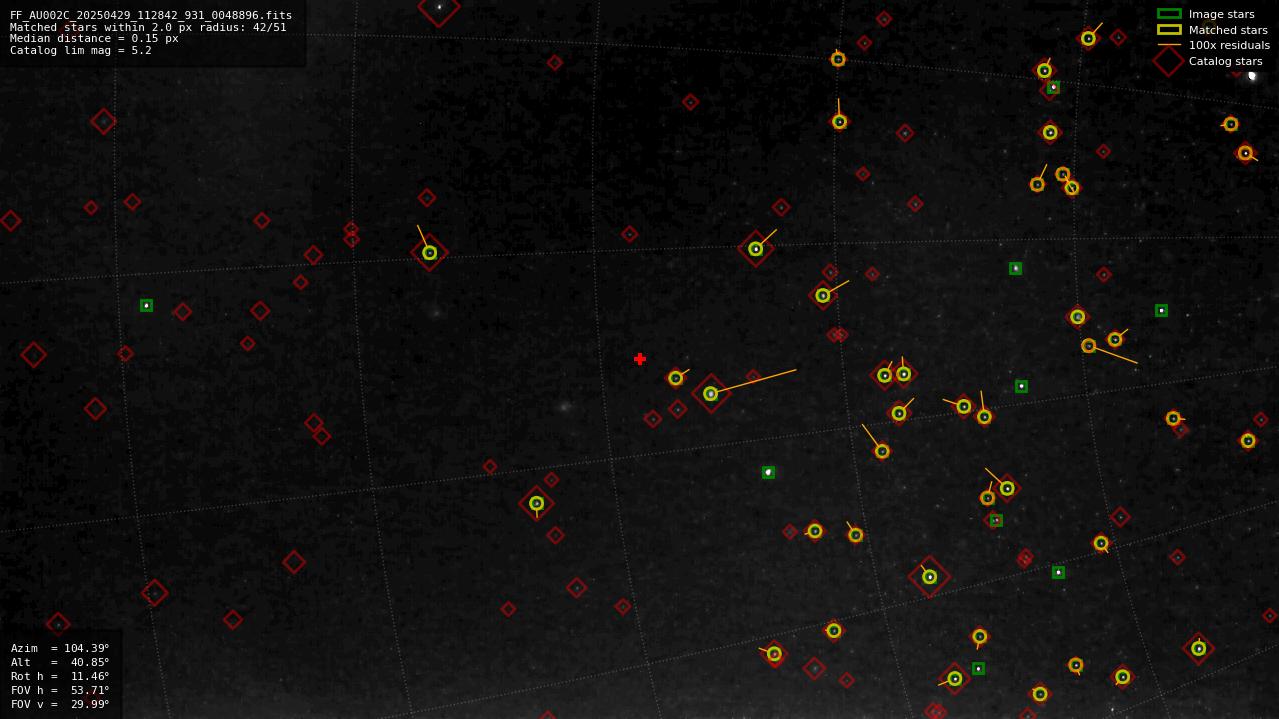The image size is (1279, 719).
Task: Click the red center cross marker
Action: pyautogui.click(x=640, y=359)
